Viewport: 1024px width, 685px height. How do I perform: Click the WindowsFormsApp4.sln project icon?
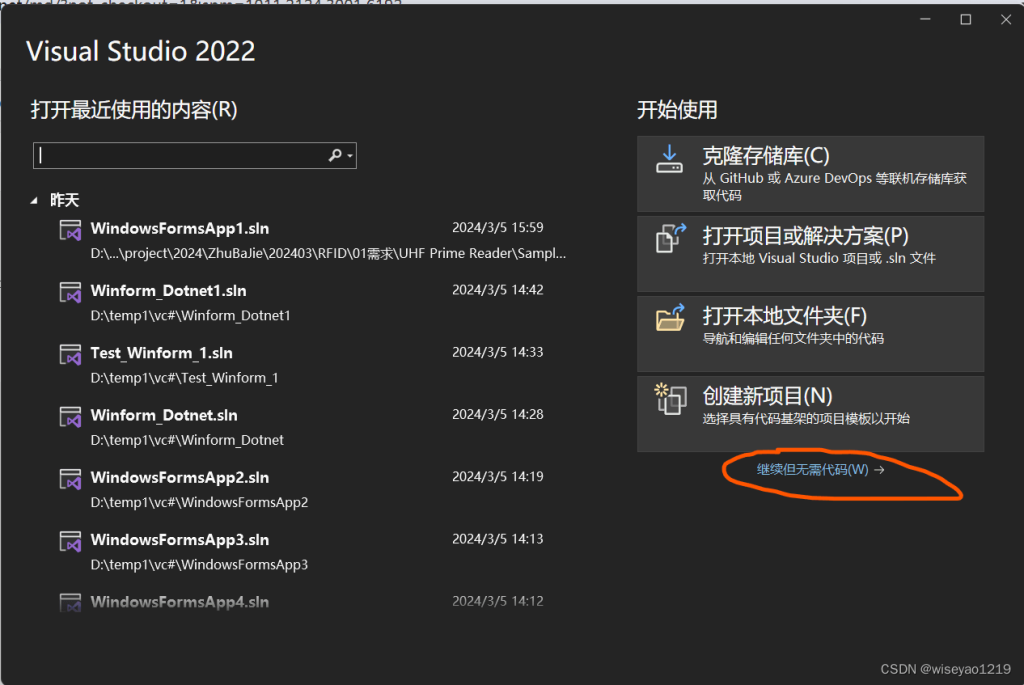(70, 601)
